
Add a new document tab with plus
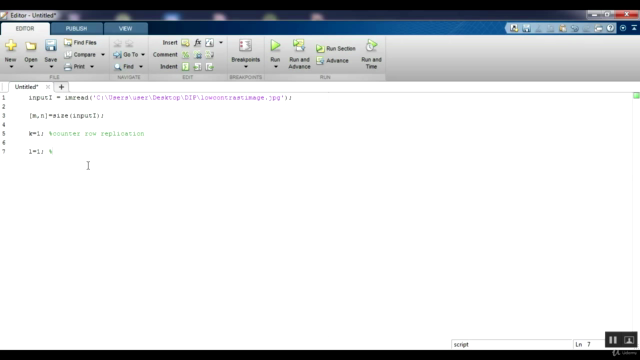(61, 87)
